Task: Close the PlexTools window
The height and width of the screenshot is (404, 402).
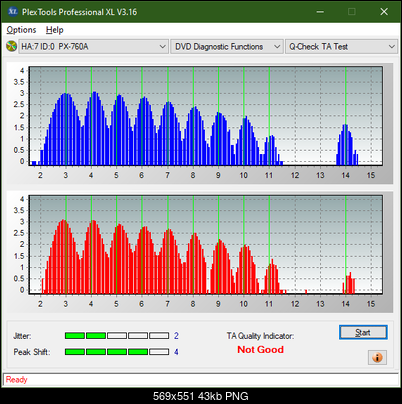Action: pos(384,12)
